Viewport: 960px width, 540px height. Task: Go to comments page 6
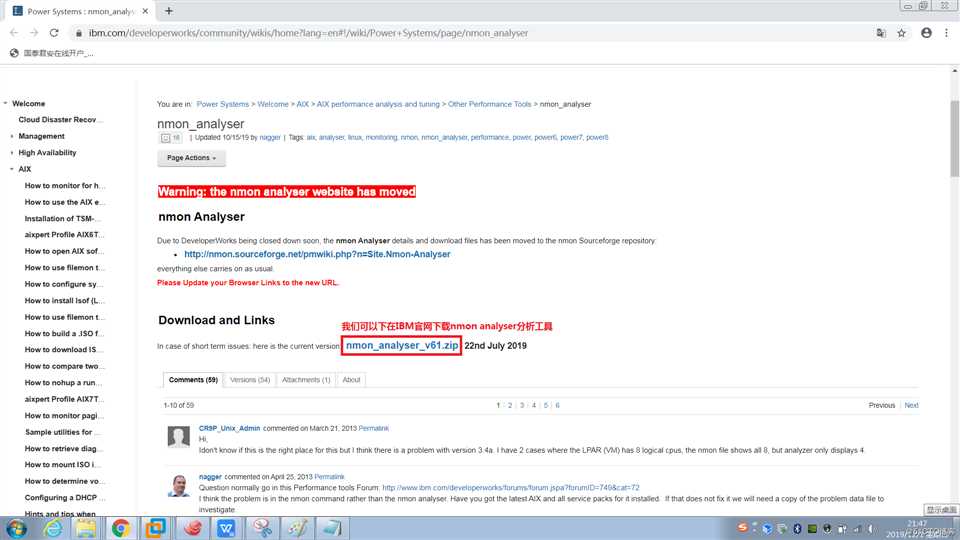557,405
